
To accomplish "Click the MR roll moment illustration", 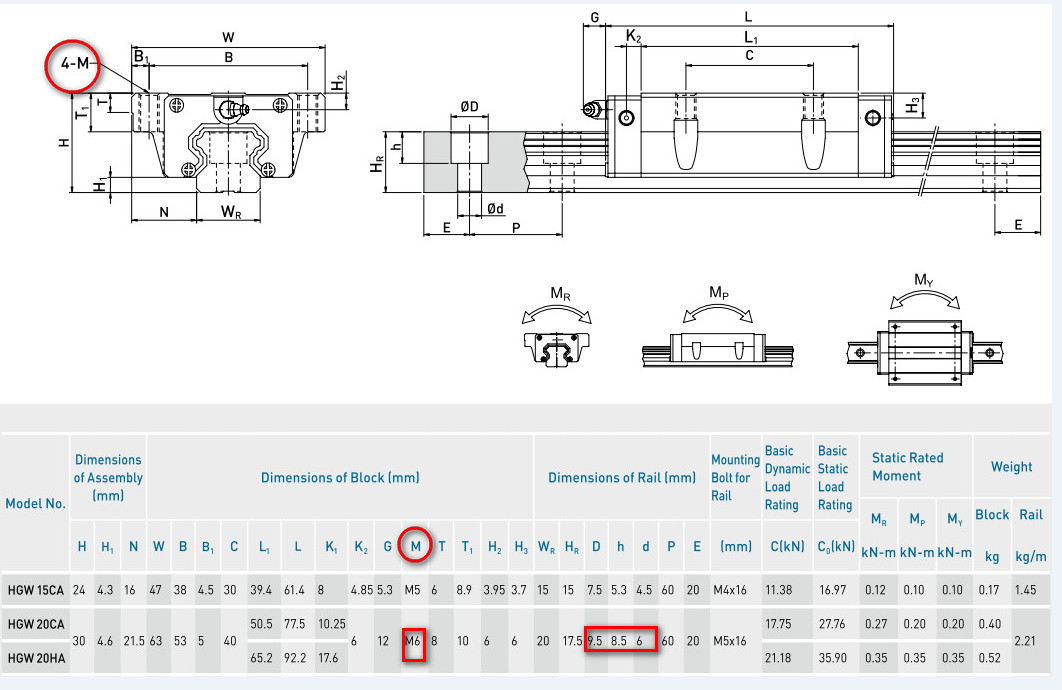I will point(556,328).
